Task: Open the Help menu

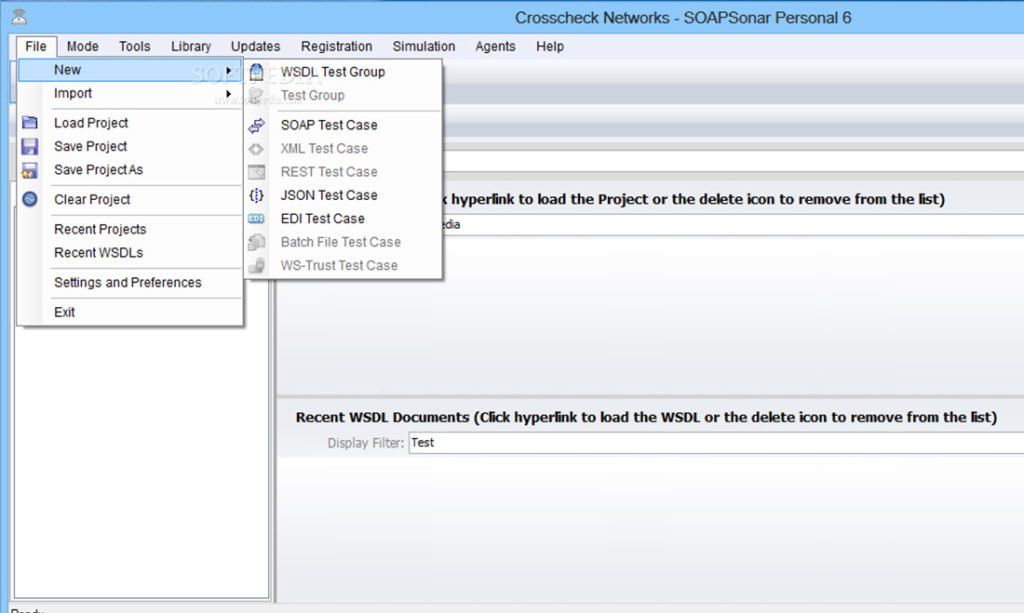Action: (x=550, y=46)
